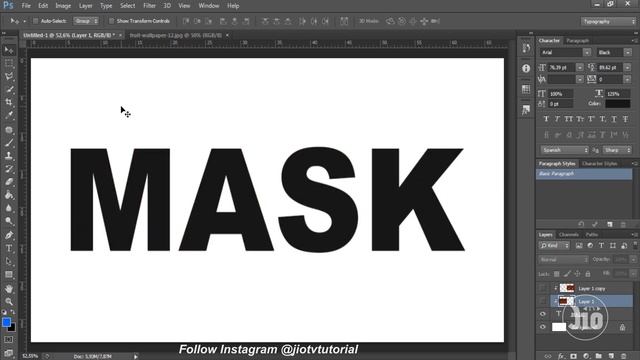Viewport: 640px width, 360px height.
Task: Select the Horizontal Type tool
Action: (x=9, y=248)
